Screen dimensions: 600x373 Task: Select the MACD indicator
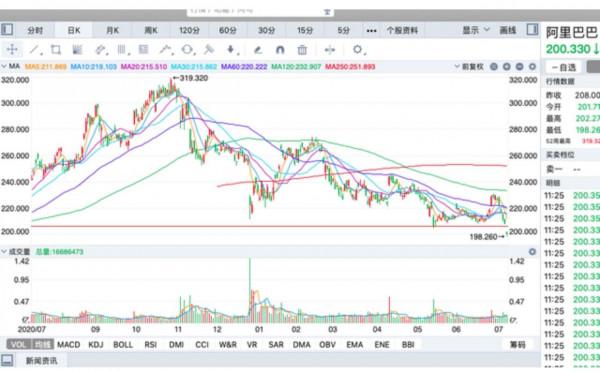pos(68,345)
